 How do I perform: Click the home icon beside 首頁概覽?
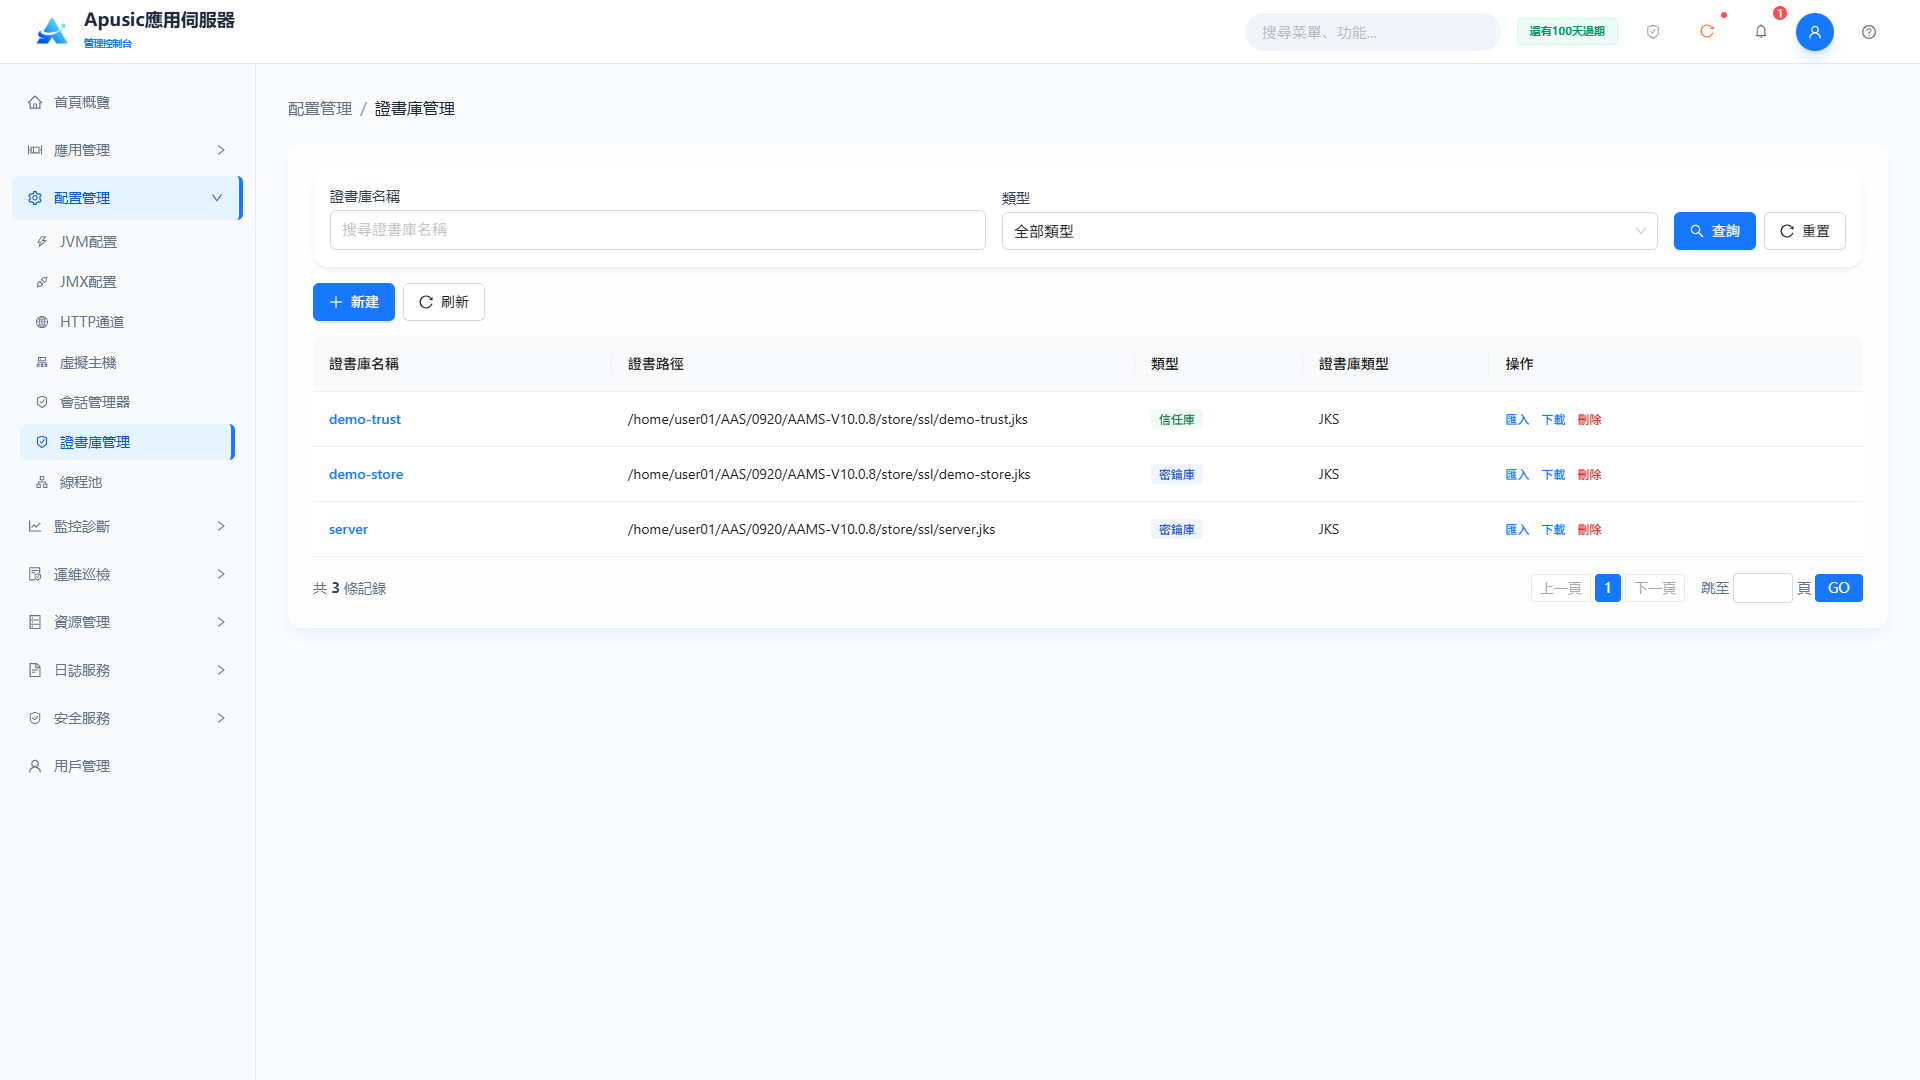35,102
